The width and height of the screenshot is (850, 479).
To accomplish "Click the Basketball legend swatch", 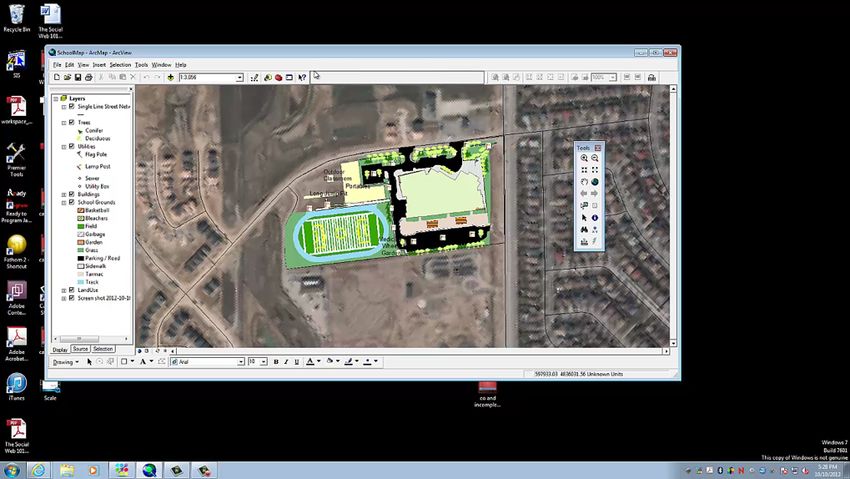I will click(x=81, y=210).
